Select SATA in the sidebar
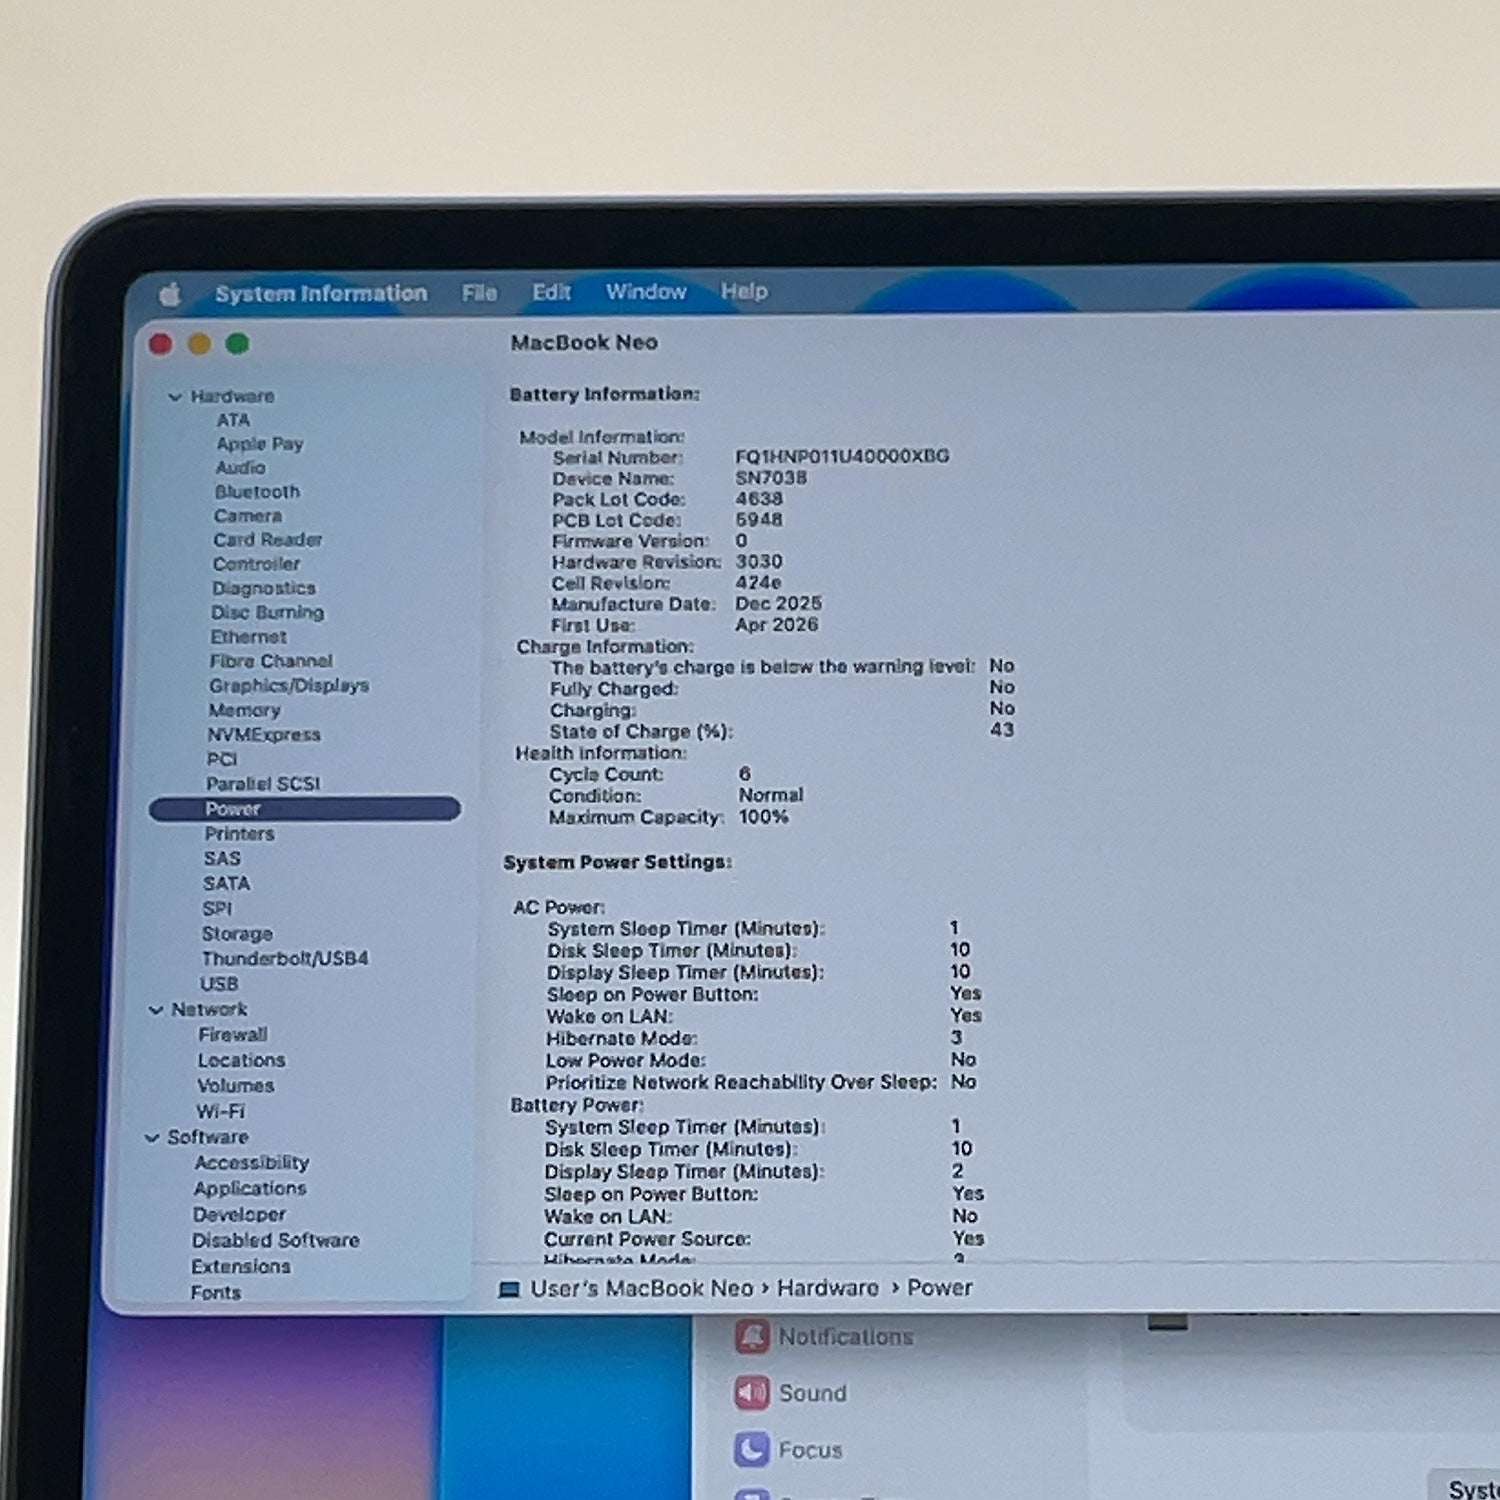This screenshot has height=1500, width=1500. coord(226,884)
